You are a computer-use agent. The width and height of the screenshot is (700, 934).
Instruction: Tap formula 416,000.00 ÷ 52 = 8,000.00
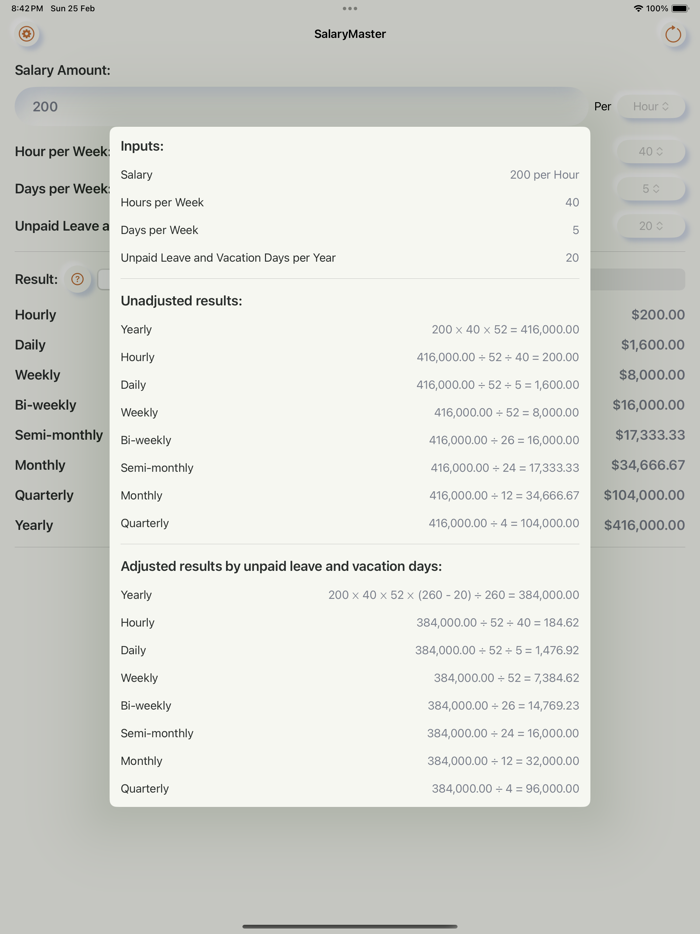(506, 412)
